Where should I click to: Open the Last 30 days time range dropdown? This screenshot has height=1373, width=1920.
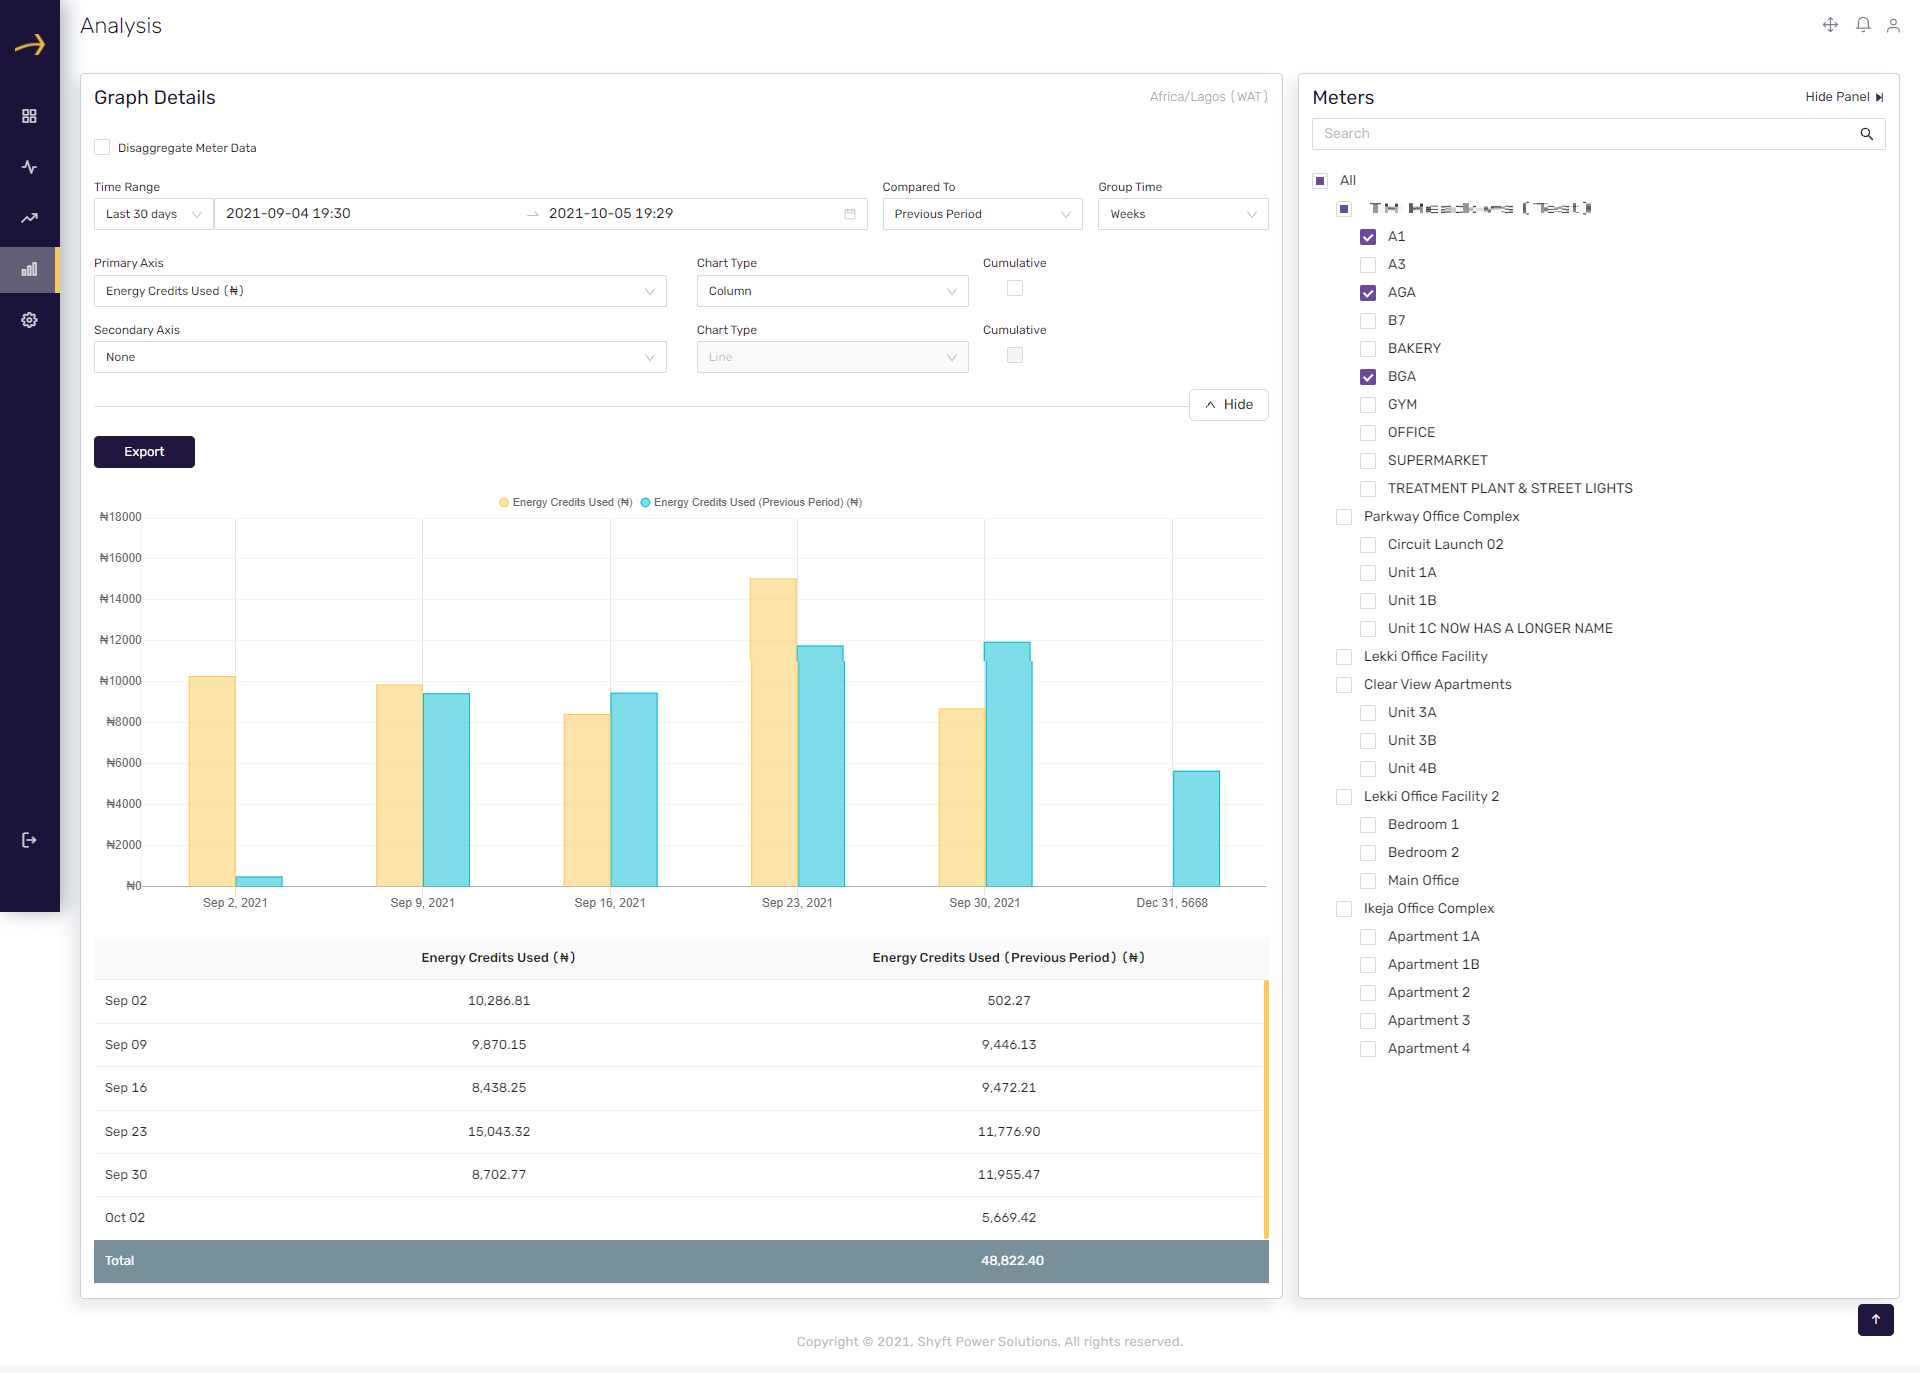click(153, 214)
